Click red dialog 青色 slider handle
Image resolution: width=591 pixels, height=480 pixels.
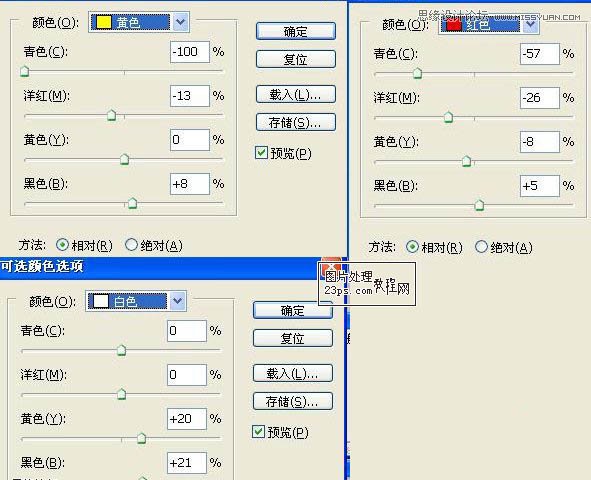pyautogui.click(x=417, y=73)
